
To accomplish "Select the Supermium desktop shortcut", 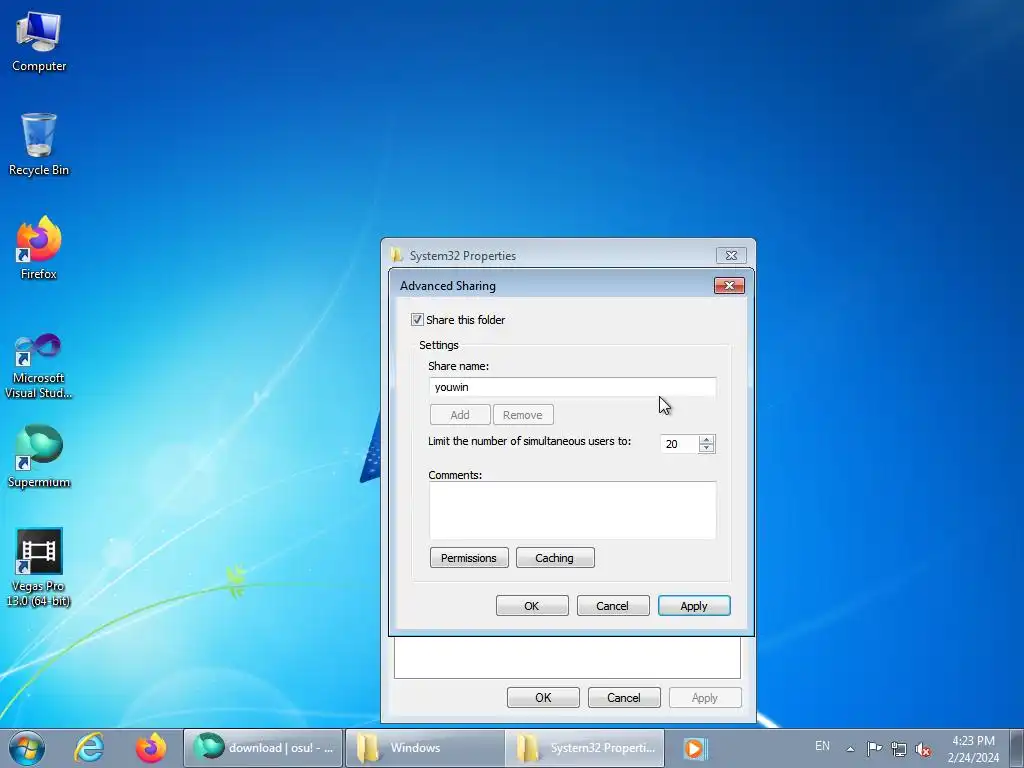I will click(39, 456).
